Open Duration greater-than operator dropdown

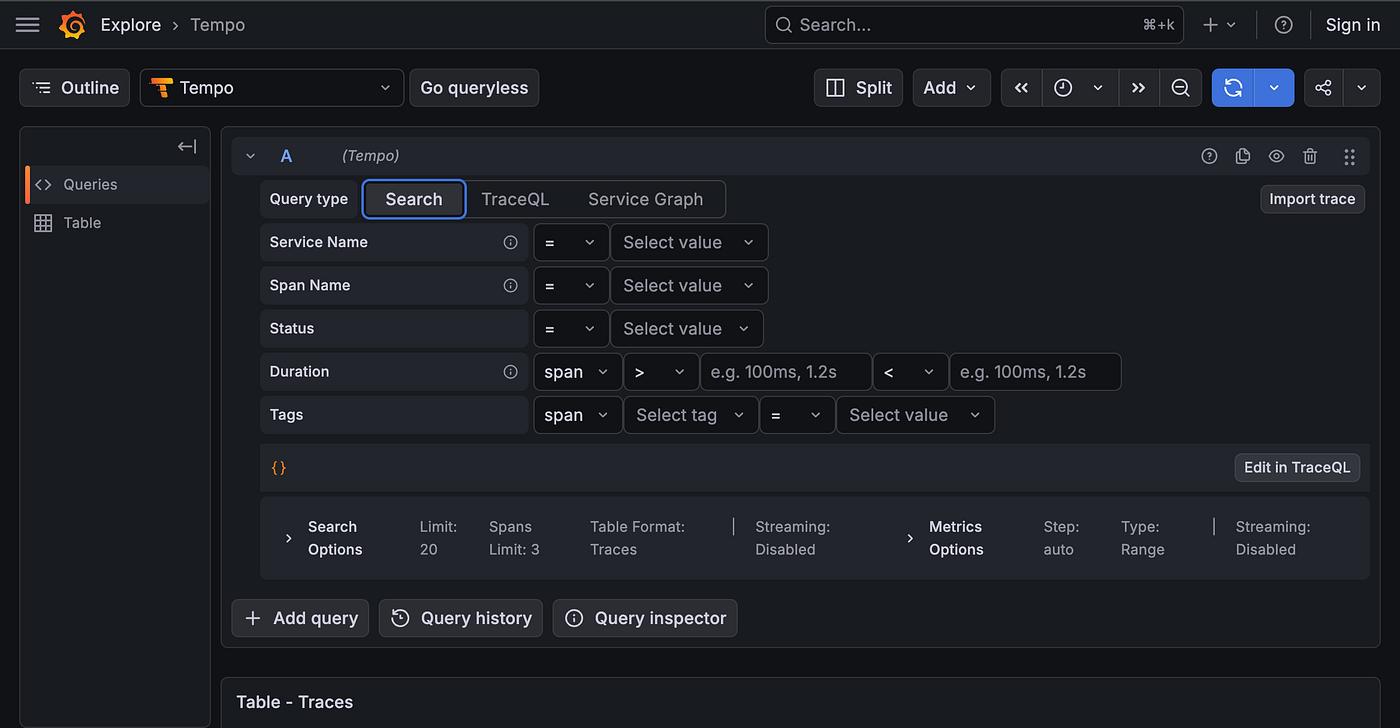coord(661,372)
